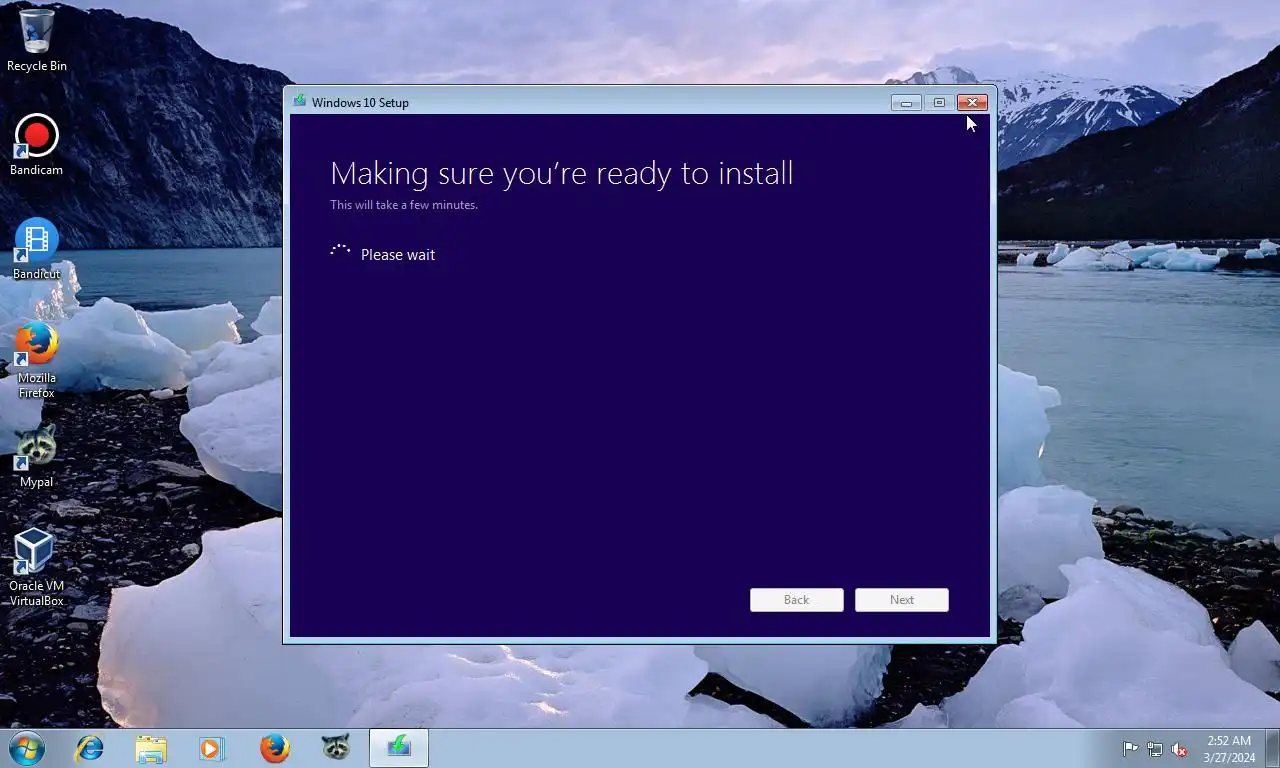The image size is (1280, 768).
Task: Click the Windows 10 Setup title bar icon
Action: pos(299,101)
